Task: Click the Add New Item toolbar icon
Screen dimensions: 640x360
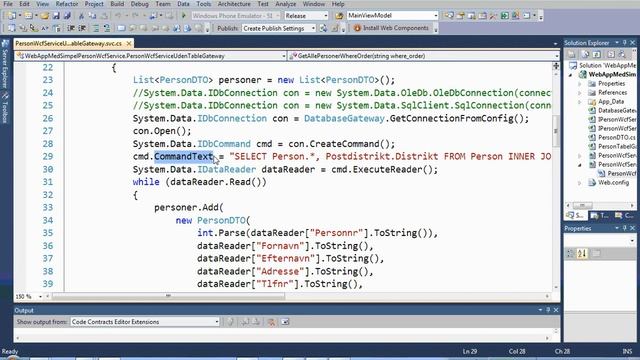Action: click(x=28, y=16)
